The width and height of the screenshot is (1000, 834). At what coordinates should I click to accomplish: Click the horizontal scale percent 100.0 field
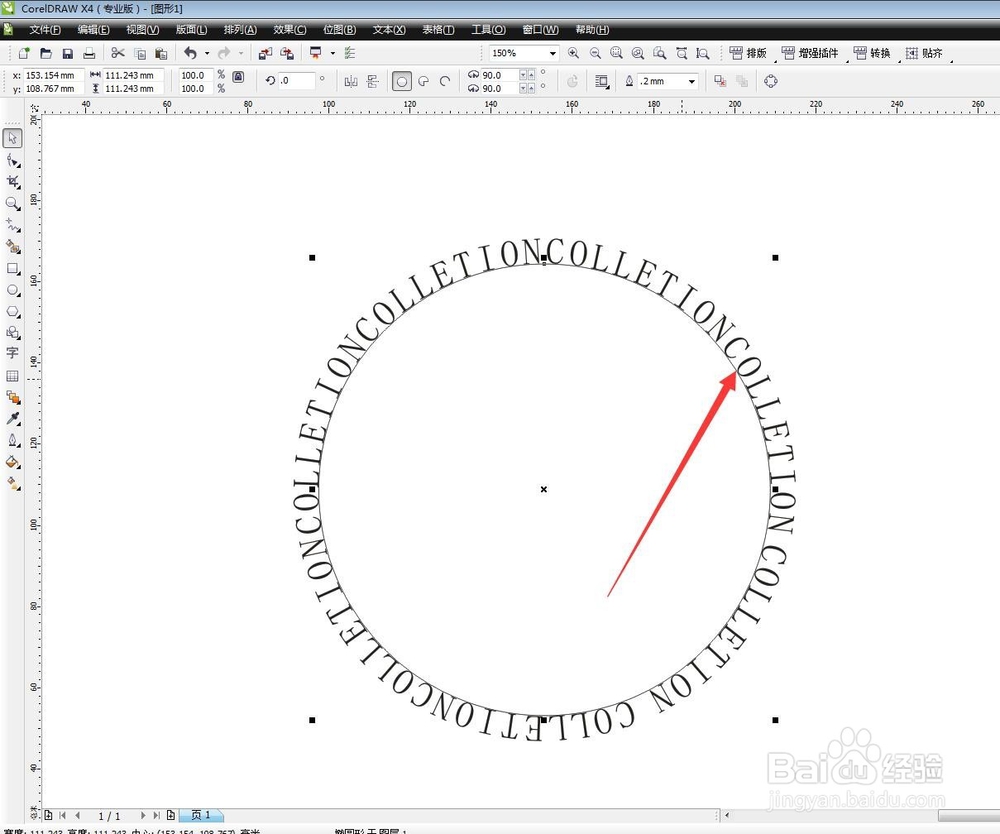195,75
